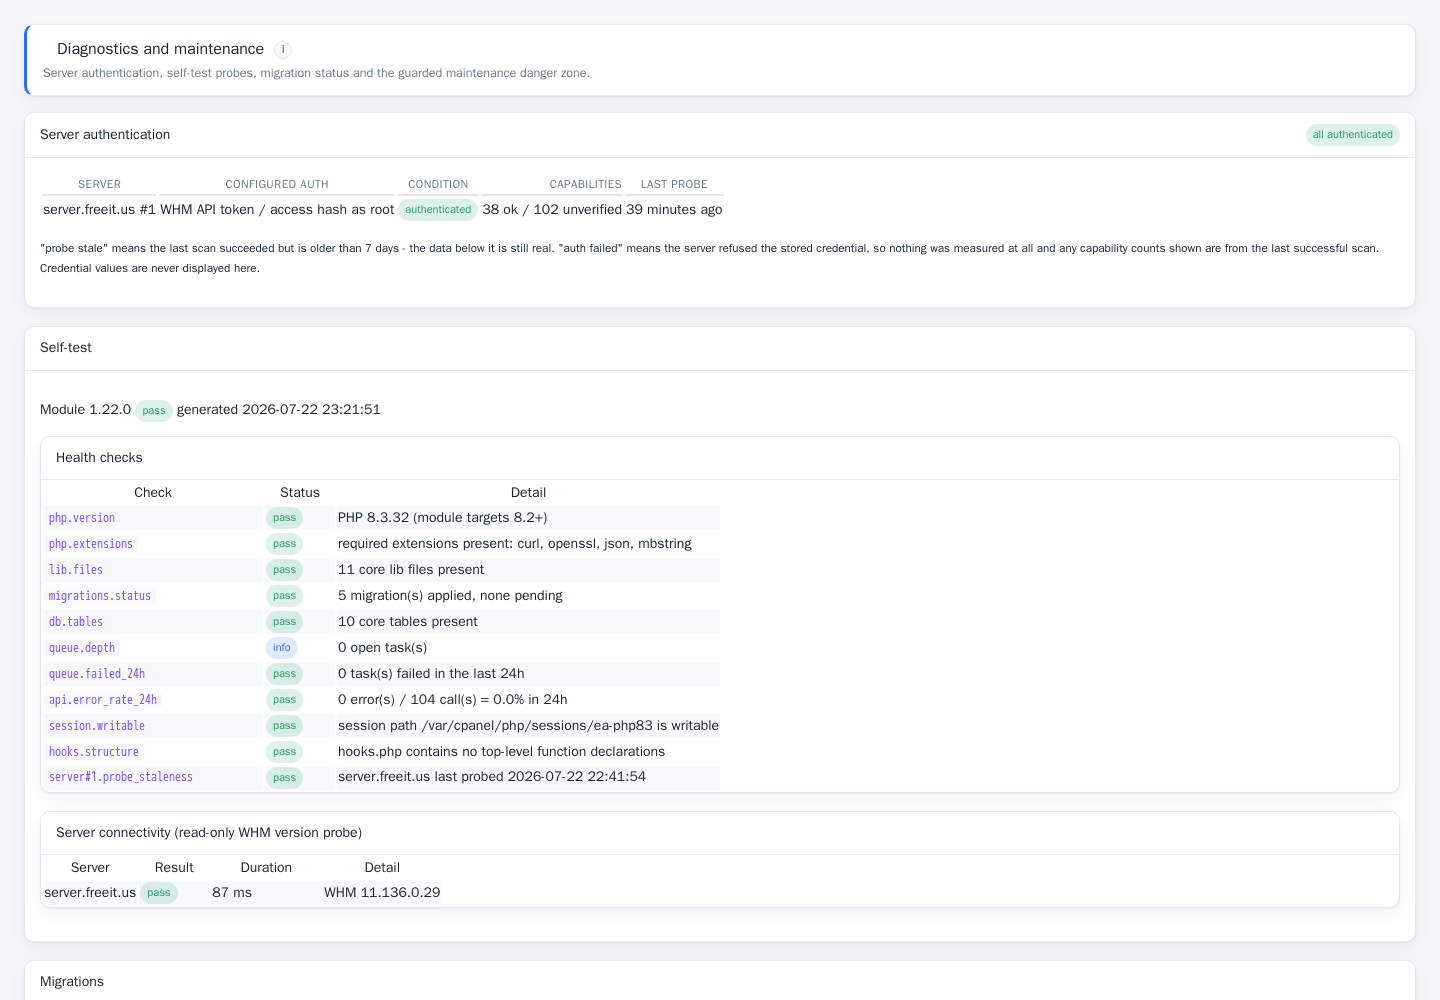Viewport: 1440px width, 1000px height.
Task: Click the pass badge in db.tables row
Action: pyautogui.click(x=284, y=622)
